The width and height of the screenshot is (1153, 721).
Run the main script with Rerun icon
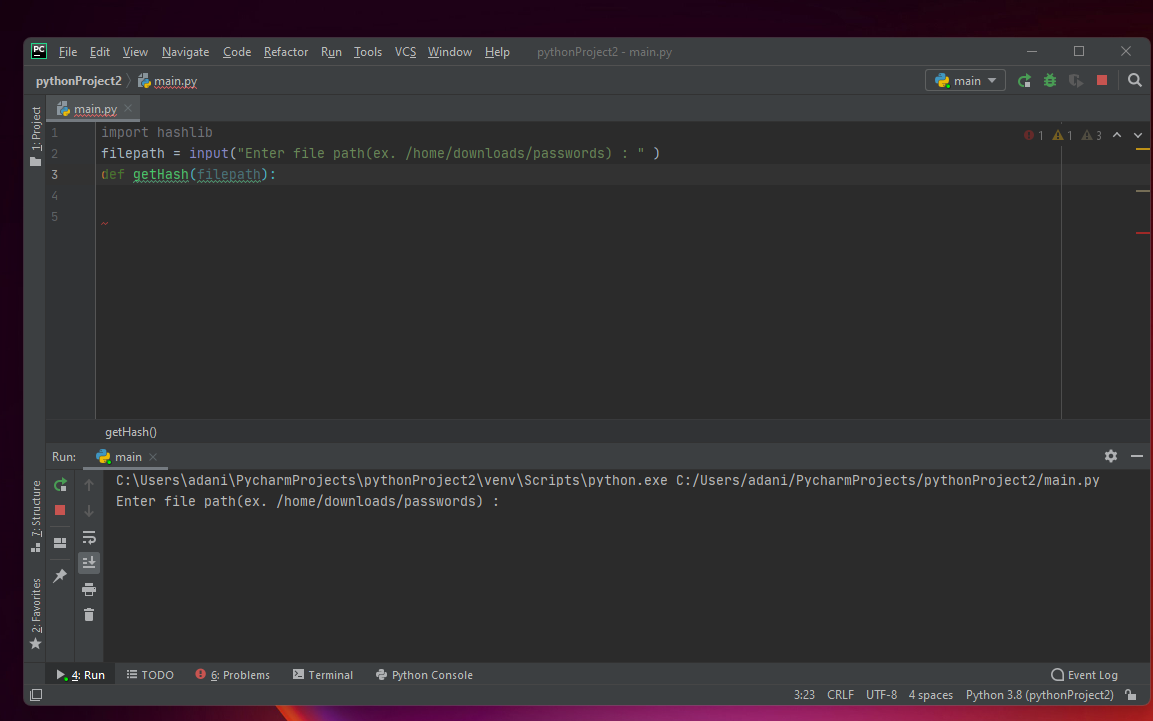(x=1023, y=80)
